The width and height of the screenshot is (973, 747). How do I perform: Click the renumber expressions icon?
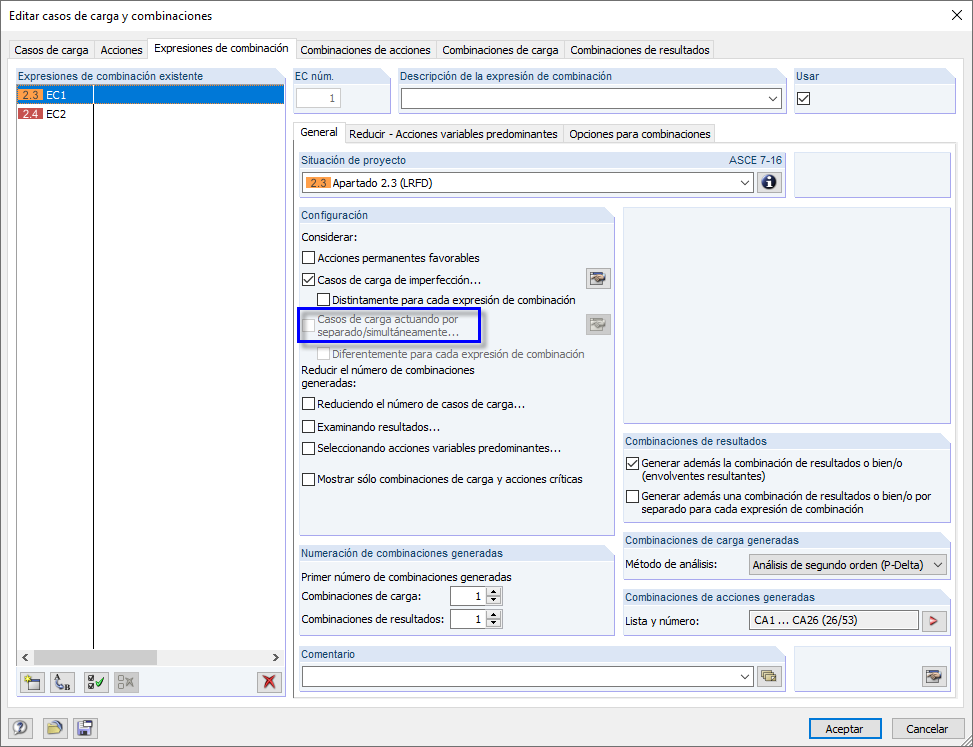click(62, 682)
